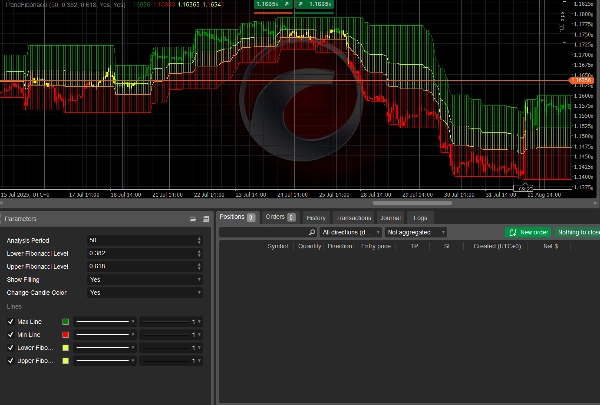Click the scroll-right arrow of chart scrollbar
The image size is (600, 405).
[596, 203]
